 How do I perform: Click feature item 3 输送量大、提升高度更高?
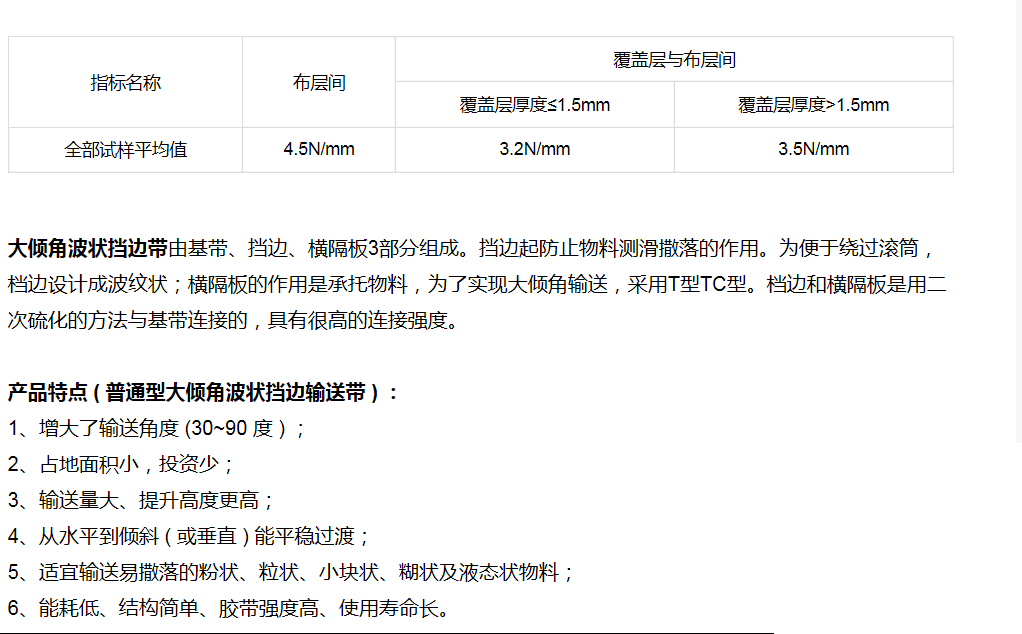coord(141,501)
